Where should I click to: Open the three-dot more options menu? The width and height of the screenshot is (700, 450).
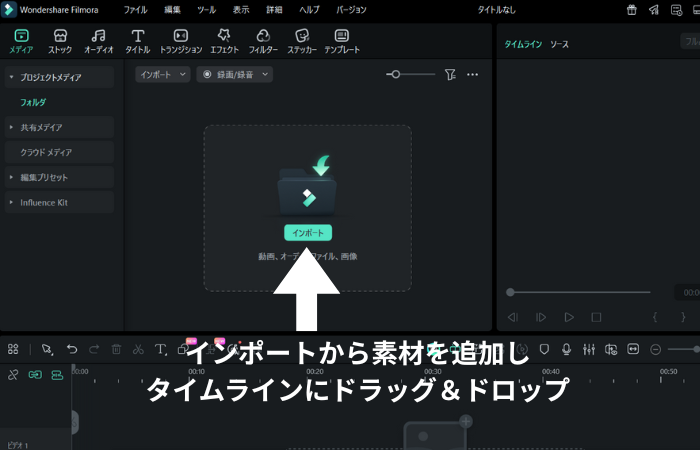pyautogui.click(x=472, y=75)
